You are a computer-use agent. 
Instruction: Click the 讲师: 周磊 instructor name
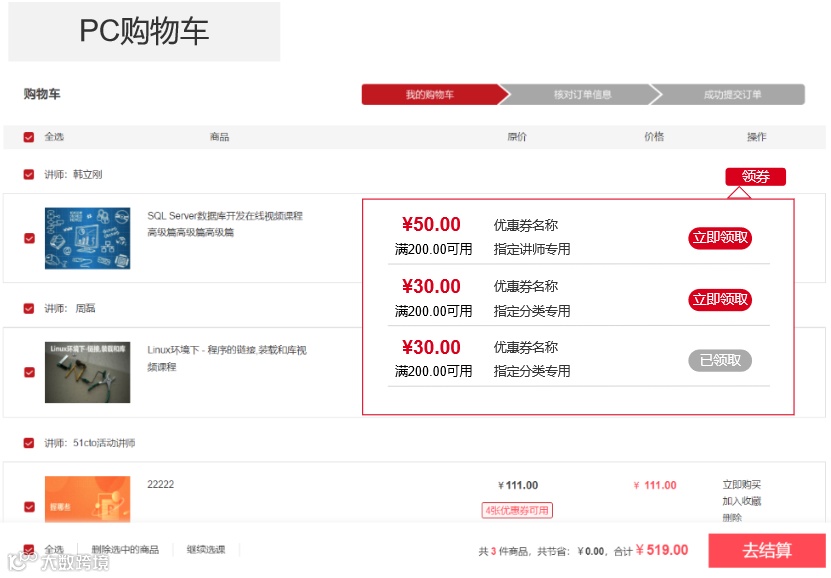(69, 308)
